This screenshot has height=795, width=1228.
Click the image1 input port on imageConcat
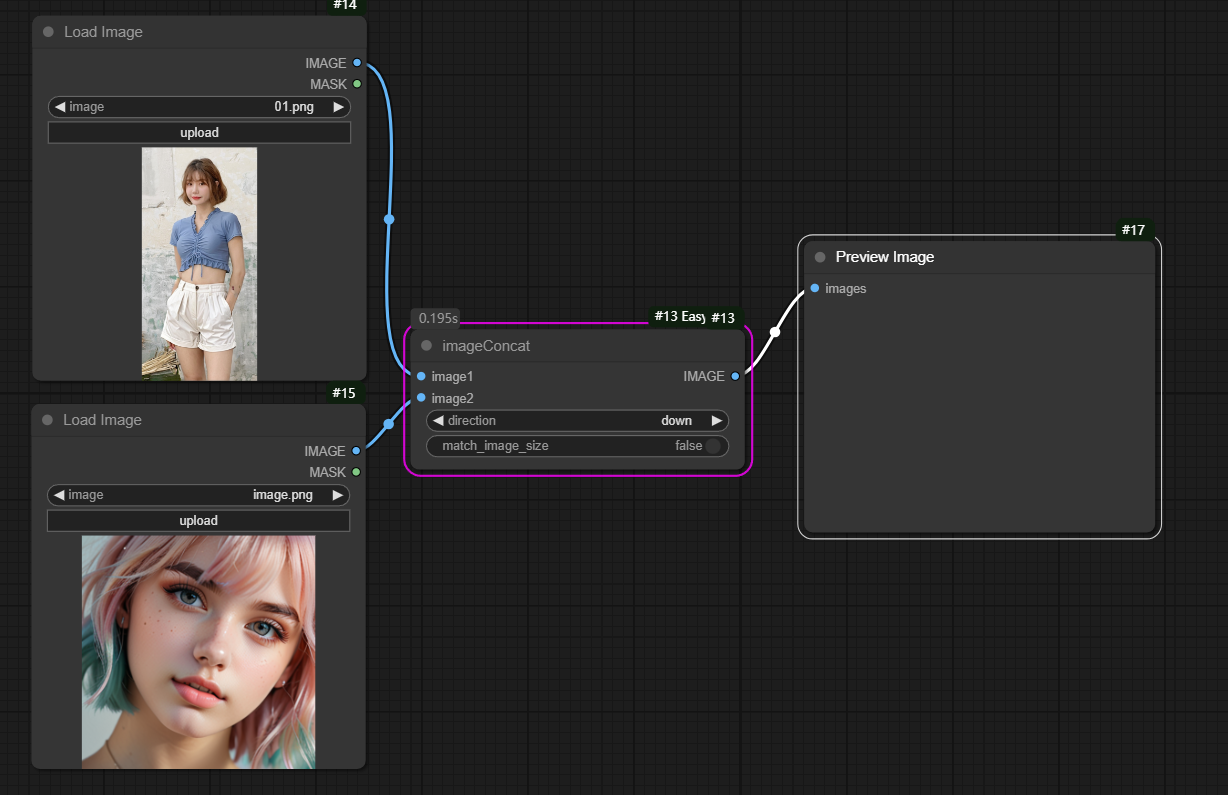pyautogui.click(x=421, y=376)
